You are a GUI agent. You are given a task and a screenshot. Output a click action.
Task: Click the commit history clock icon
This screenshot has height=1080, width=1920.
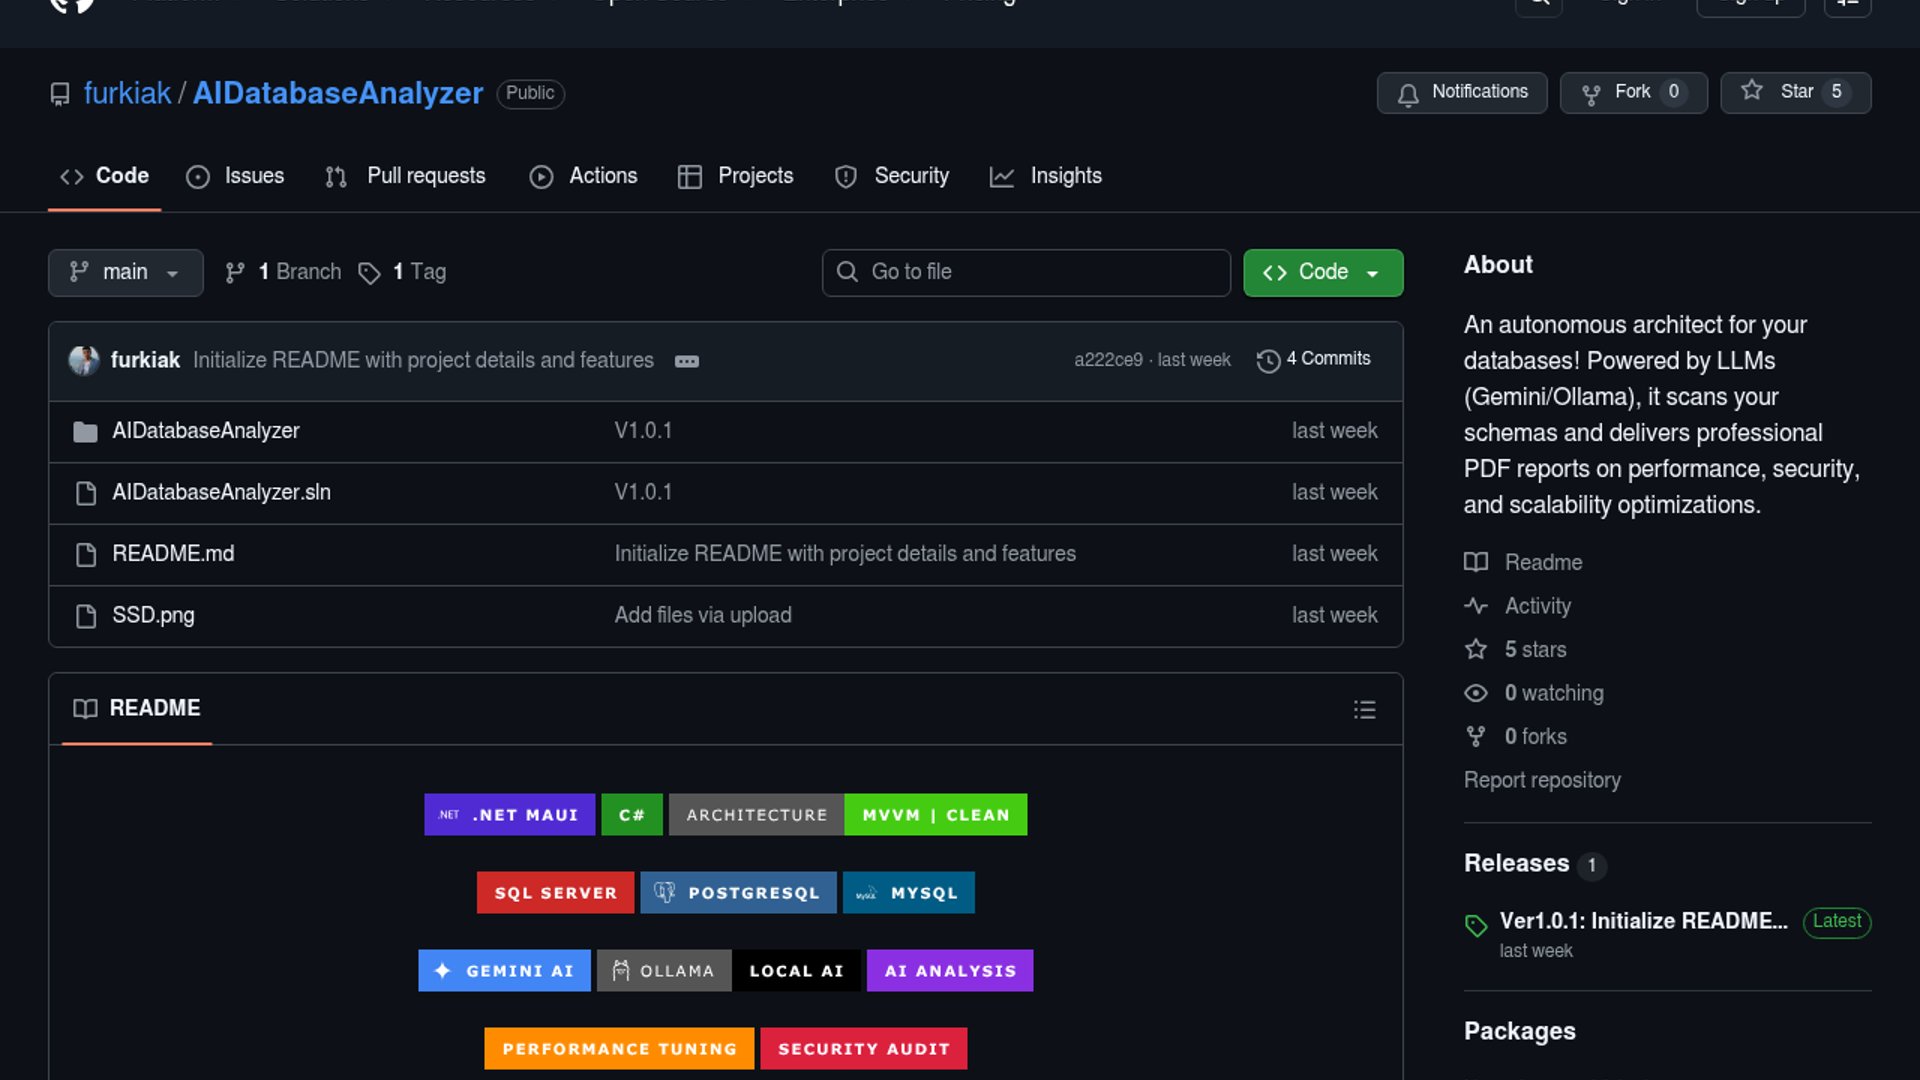click(1268, 360)
